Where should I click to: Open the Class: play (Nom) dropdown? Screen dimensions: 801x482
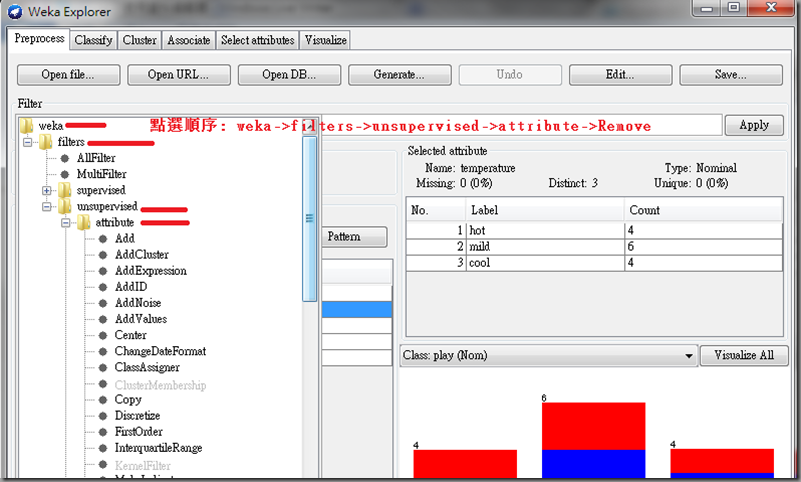[x=549, y=355]
